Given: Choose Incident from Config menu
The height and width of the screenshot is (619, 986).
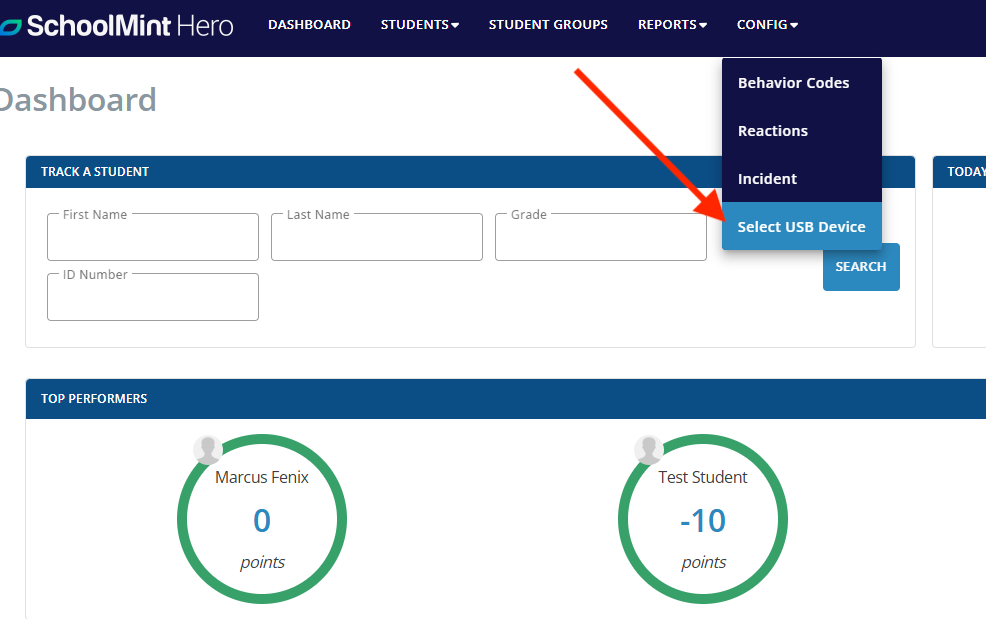Looking at the screenshot, I should click(802, 179).
